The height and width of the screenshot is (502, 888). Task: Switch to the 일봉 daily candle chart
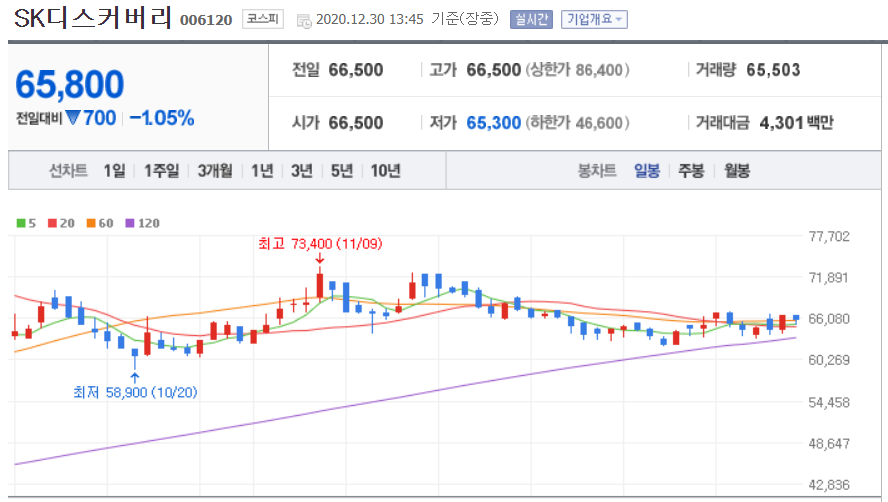[x=647, y=170]
